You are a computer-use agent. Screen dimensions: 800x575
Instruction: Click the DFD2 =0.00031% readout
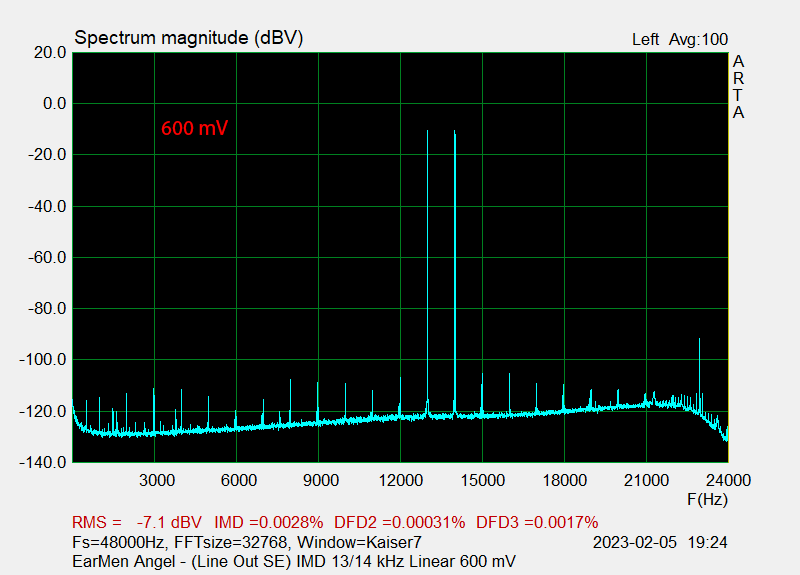coord(399,522)
